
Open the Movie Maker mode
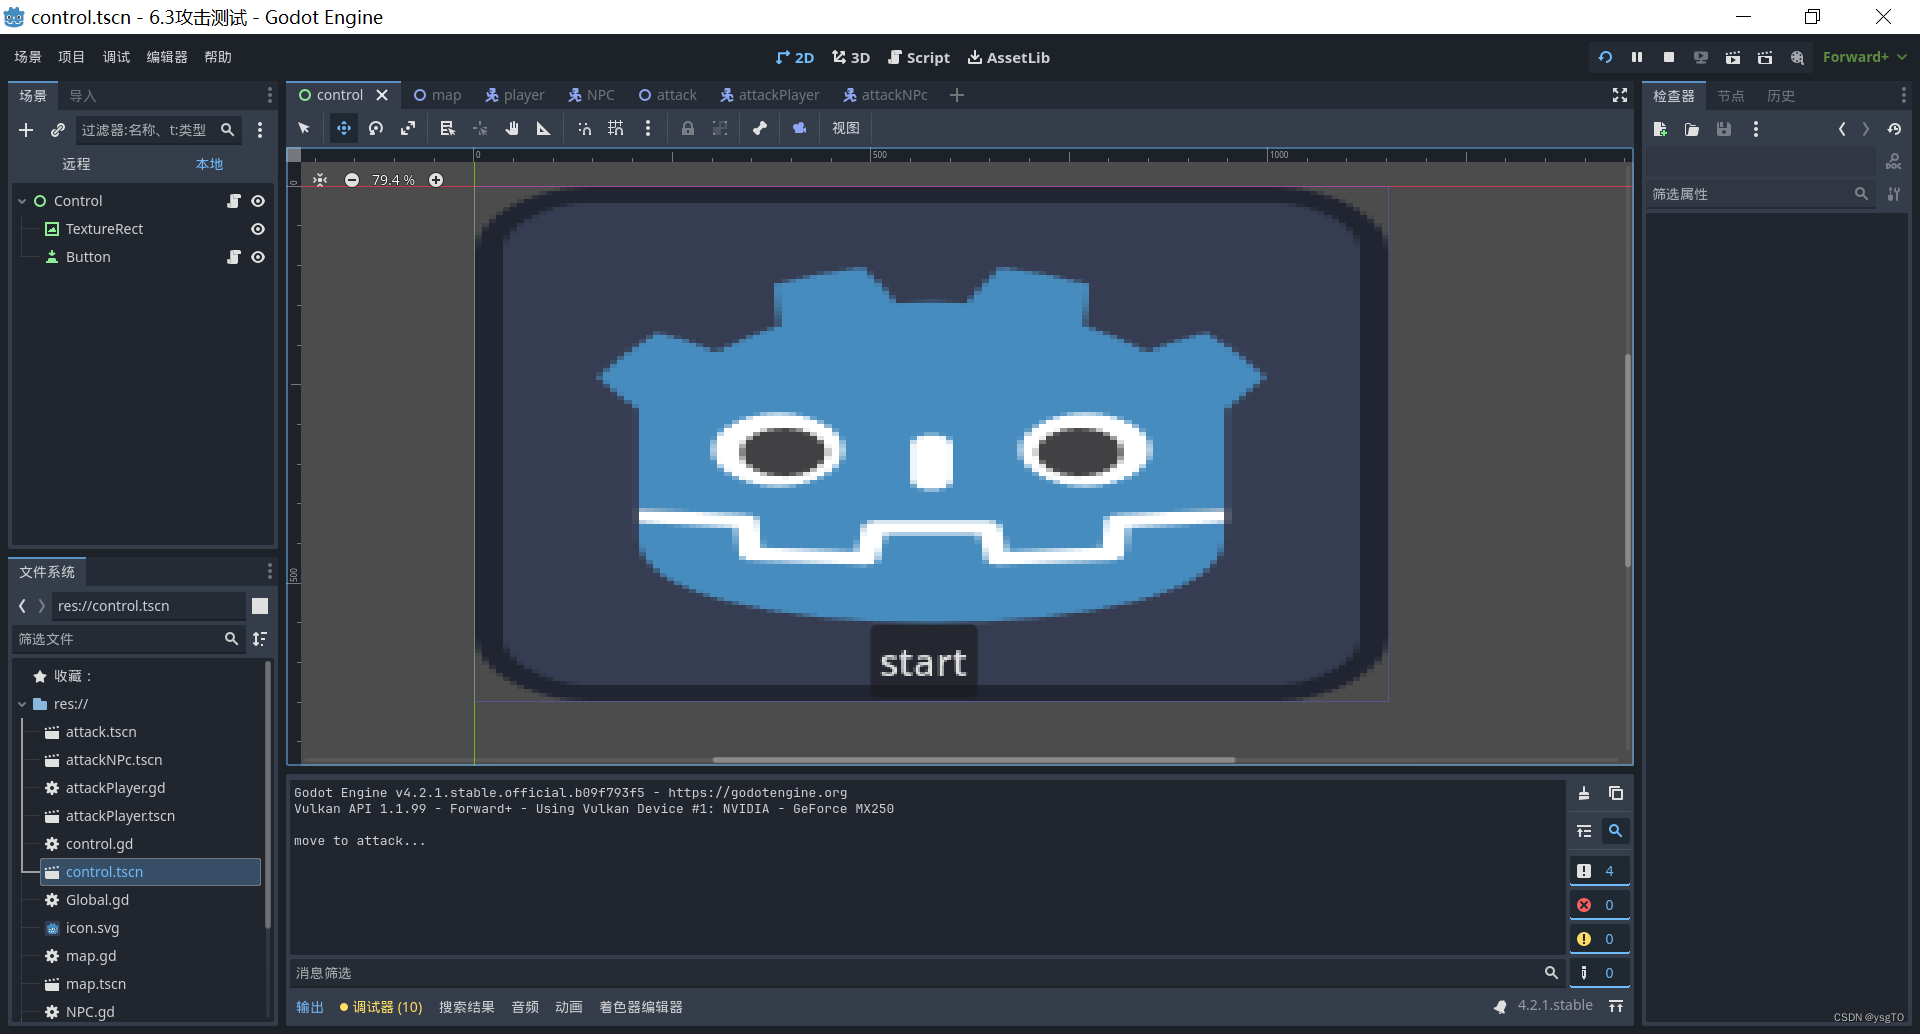point(1797,57)
